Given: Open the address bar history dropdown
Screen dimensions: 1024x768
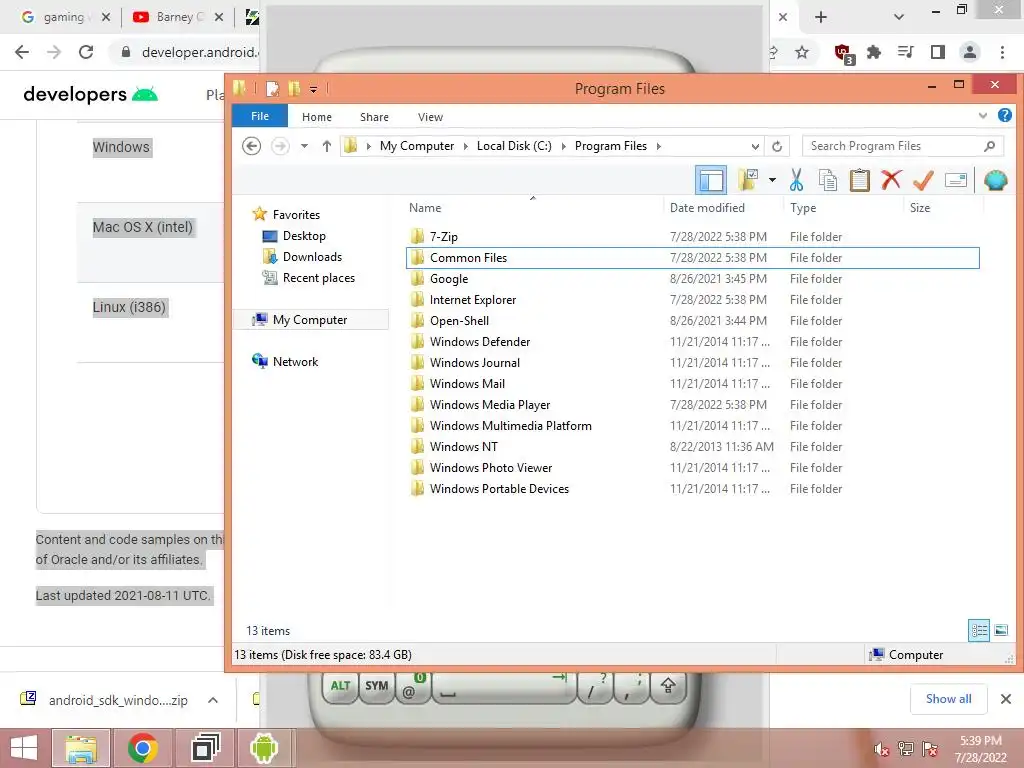Looking at the screenshot, I should [755, 146].
